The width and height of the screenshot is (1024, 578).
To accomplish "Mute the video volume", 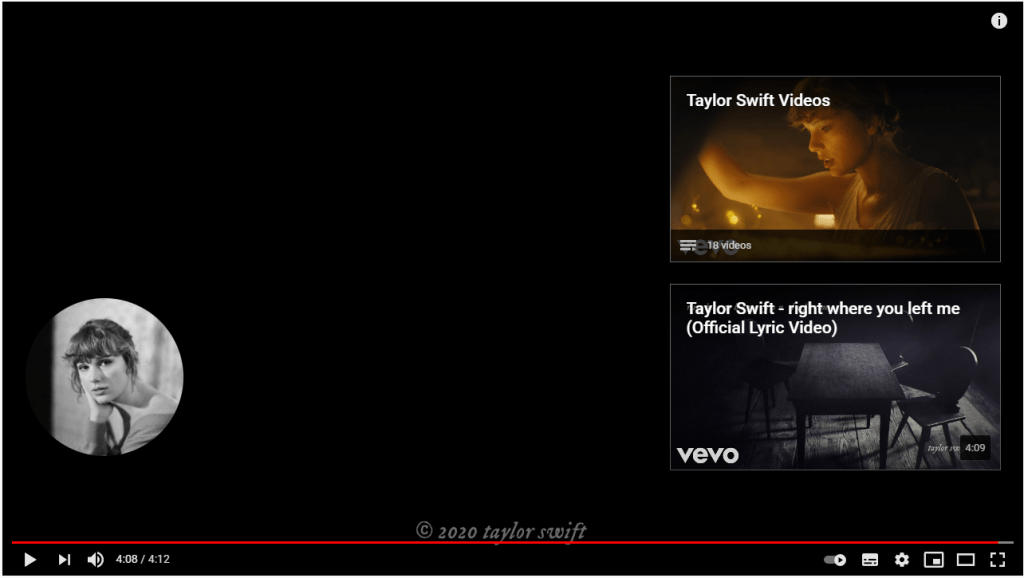I will pyautogui.click(x=95, y=560).
